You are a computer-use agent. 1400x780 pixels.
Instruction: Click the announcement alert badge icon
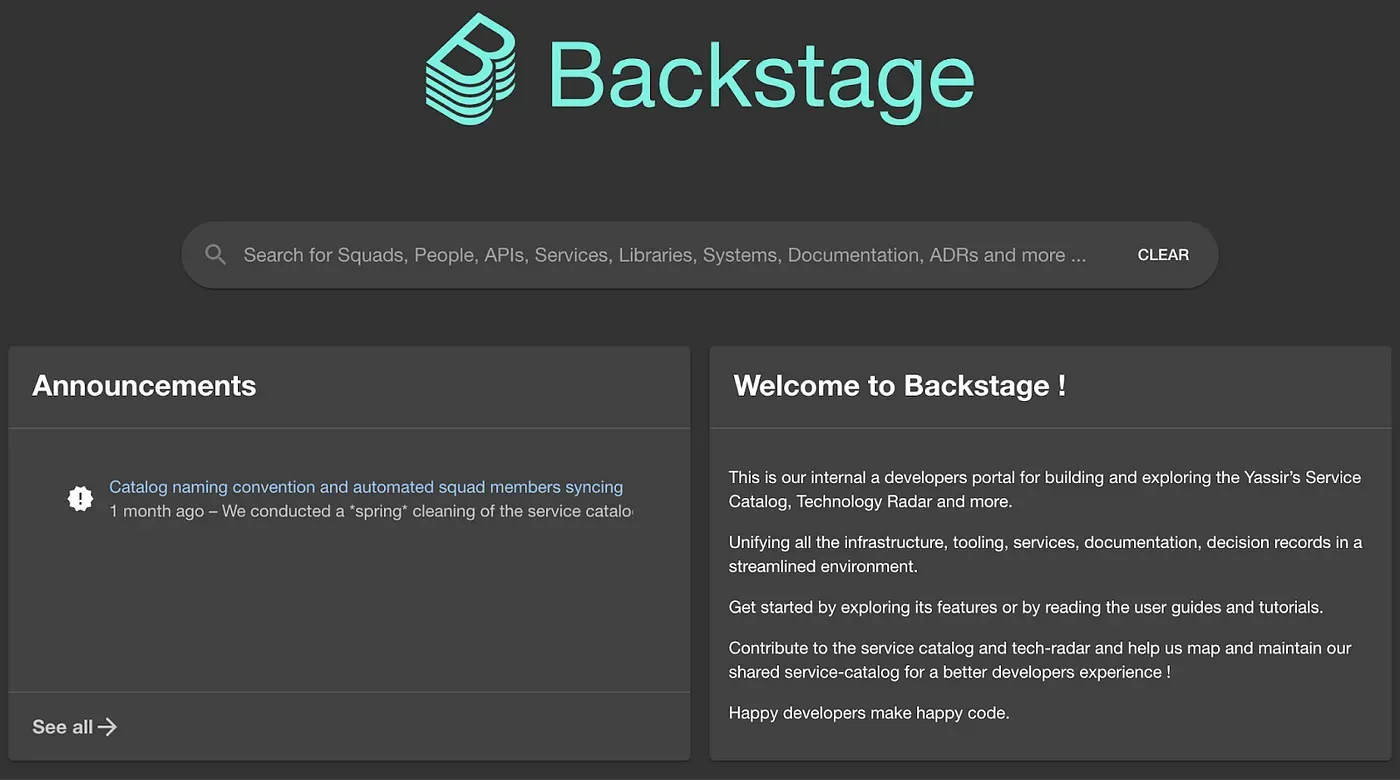pos(80,498)
